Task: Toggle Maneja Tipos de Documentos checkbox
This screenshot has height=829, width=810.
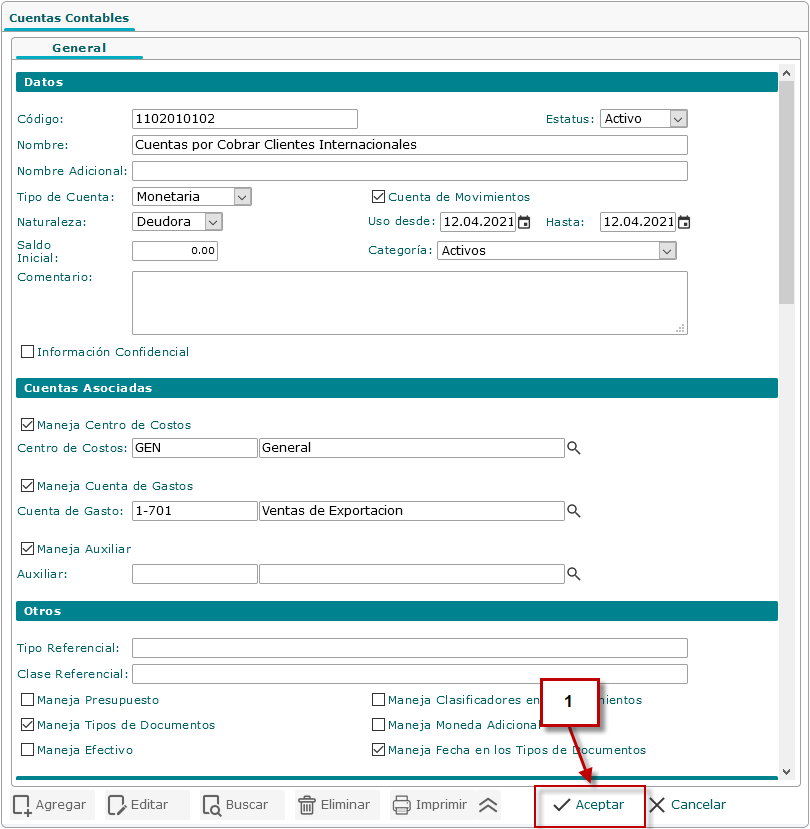Action: pyautogui.click(x=27, y=724)
